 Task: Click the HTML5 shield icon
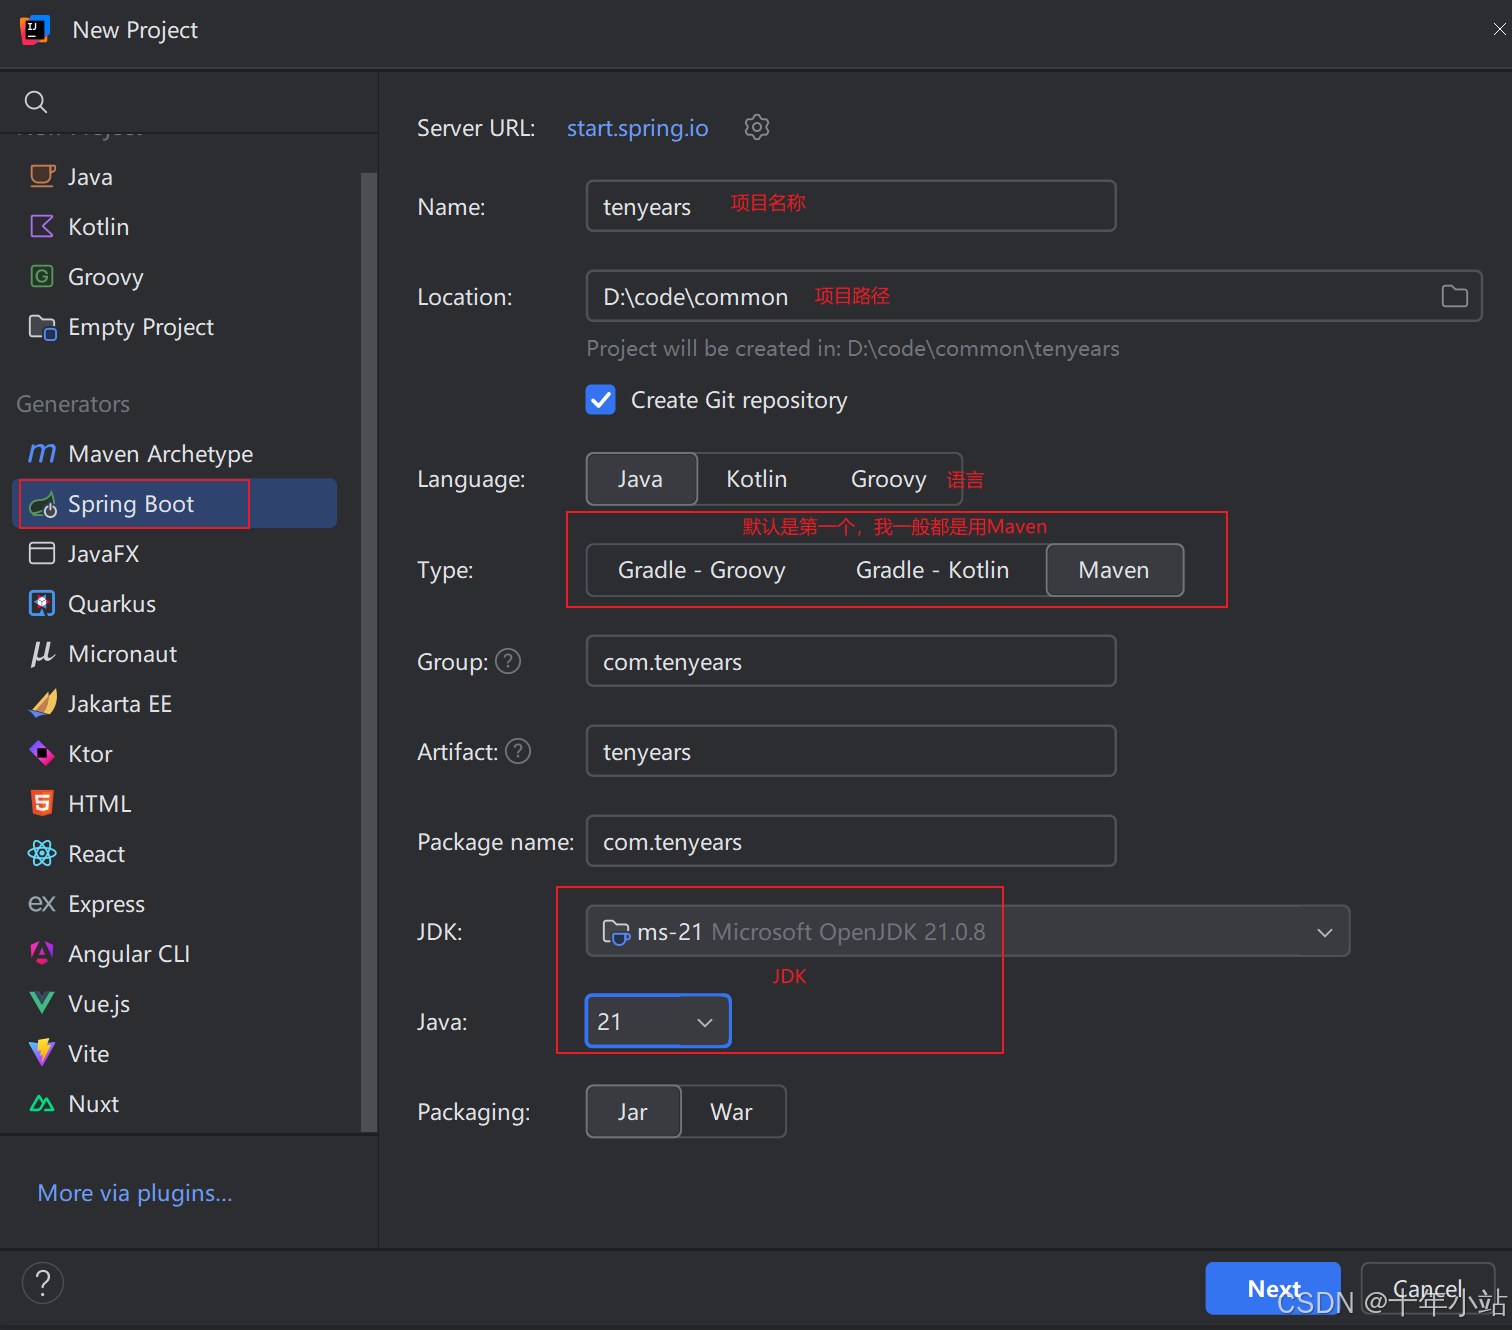pos(42,803)
